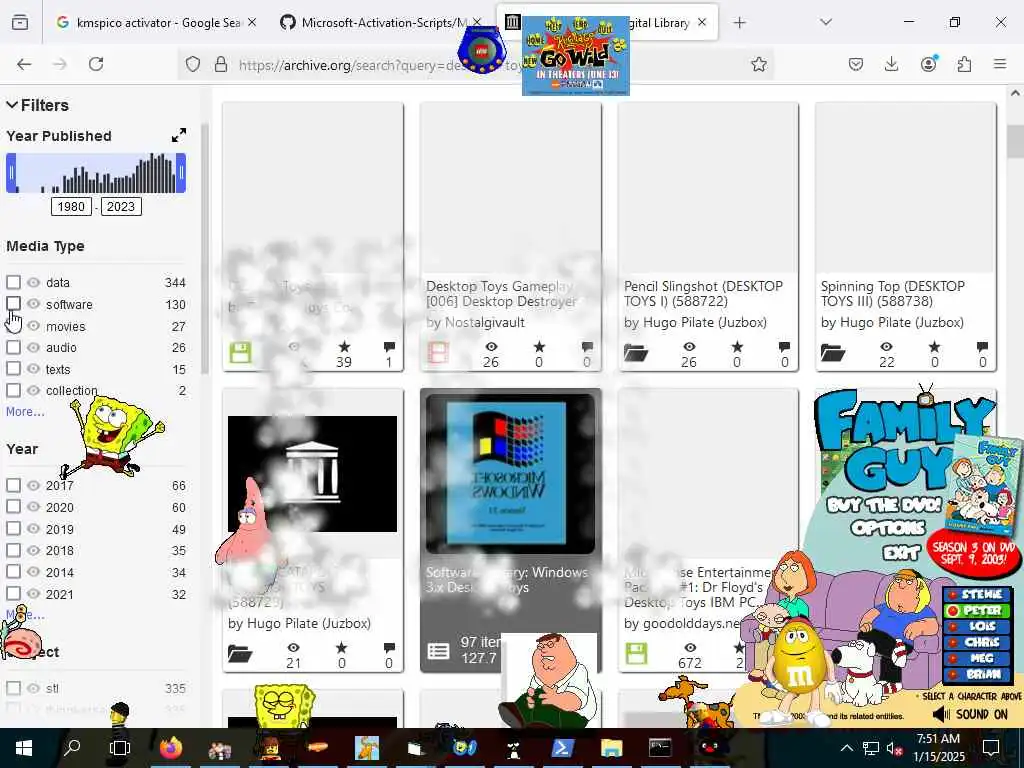Open the Firefox View icon

(x=20, y=23)
